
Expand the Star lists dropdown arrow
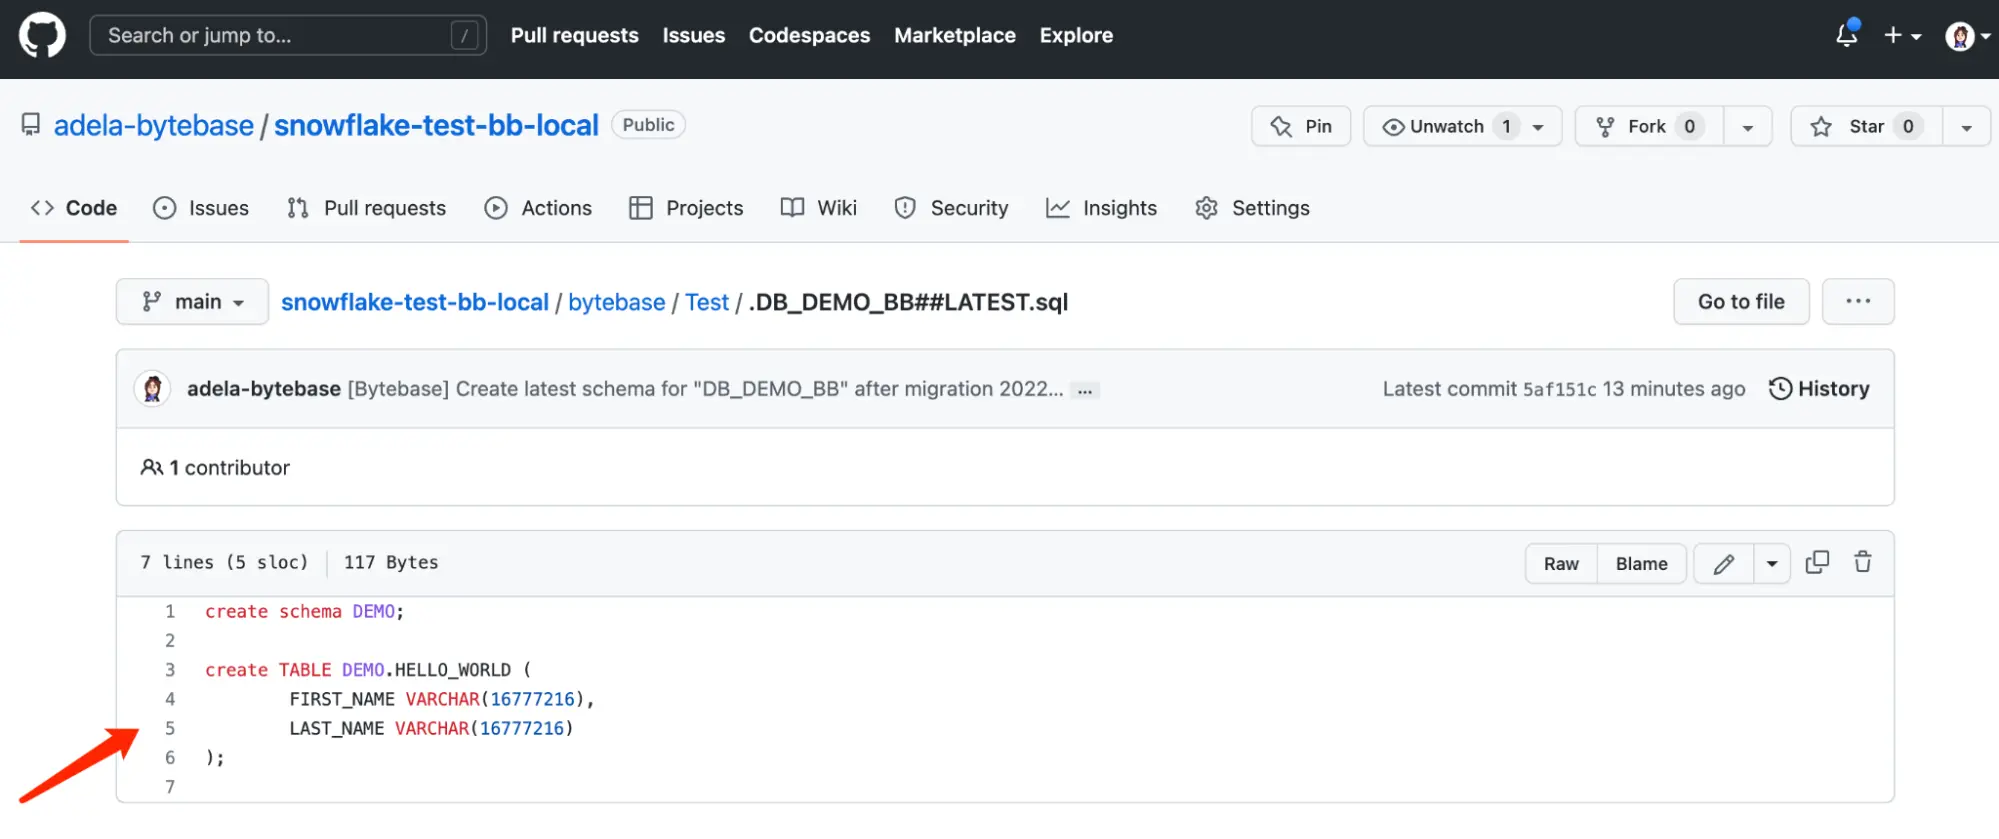click(x=1966, y=127)
